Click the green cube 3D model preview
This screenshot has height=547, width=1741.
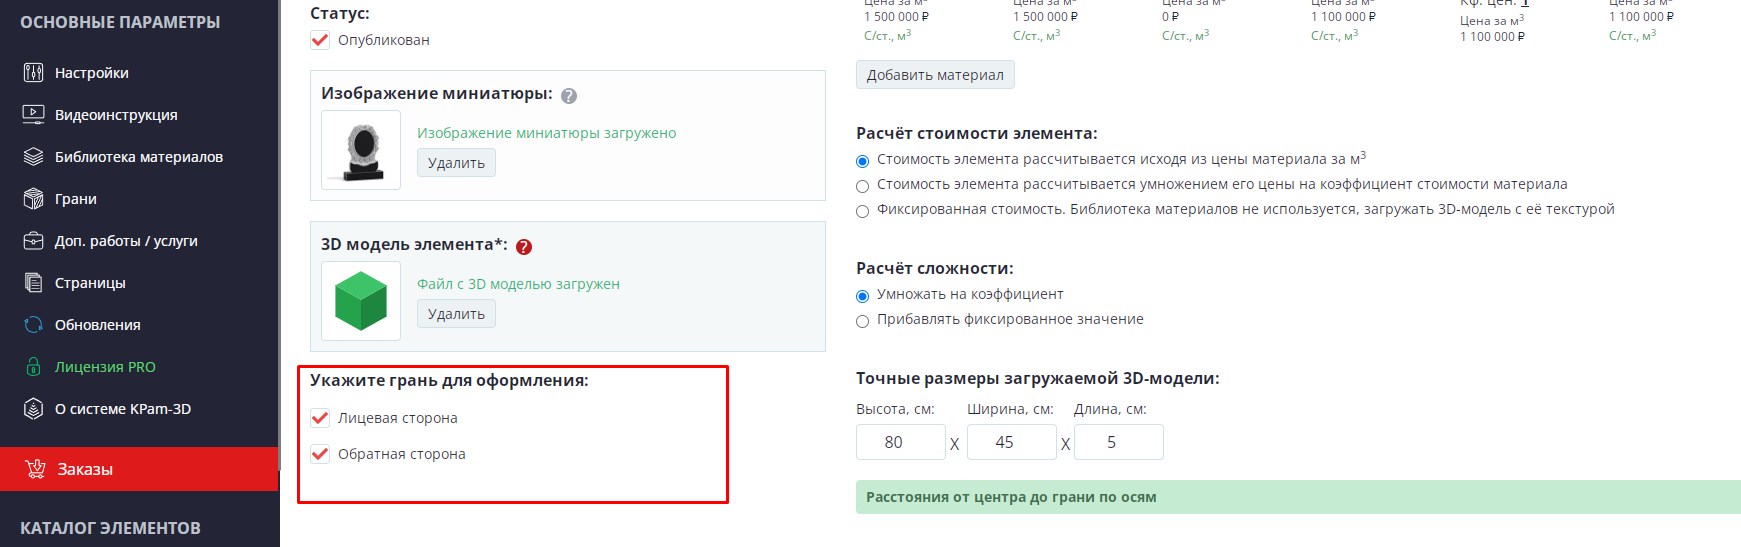[361, 301]
